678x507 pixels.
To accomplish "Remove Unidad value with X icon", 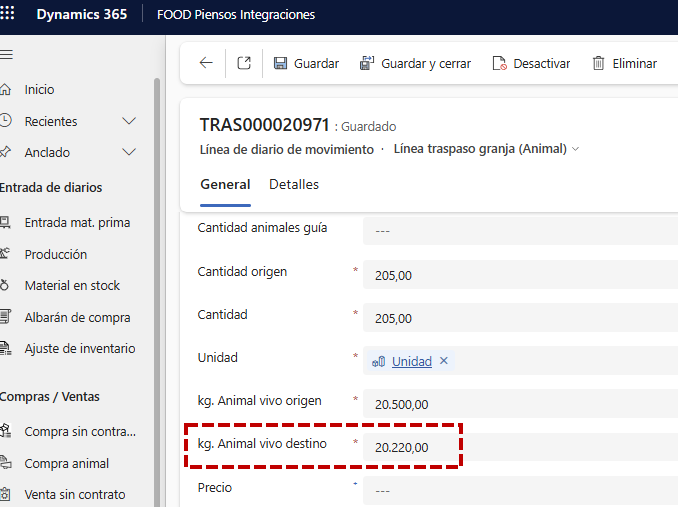I will pos(444,361).
